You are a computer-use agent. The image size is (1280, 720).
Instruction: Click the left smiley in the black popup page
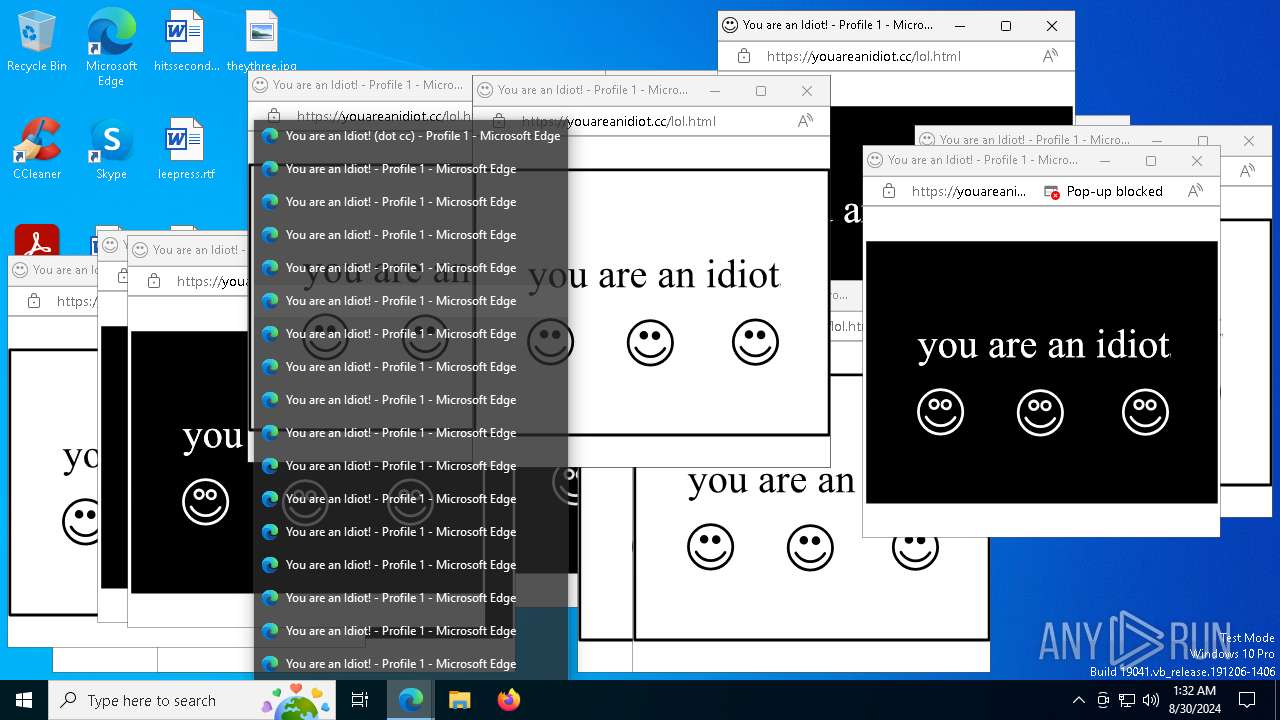[x=940, y=412]
